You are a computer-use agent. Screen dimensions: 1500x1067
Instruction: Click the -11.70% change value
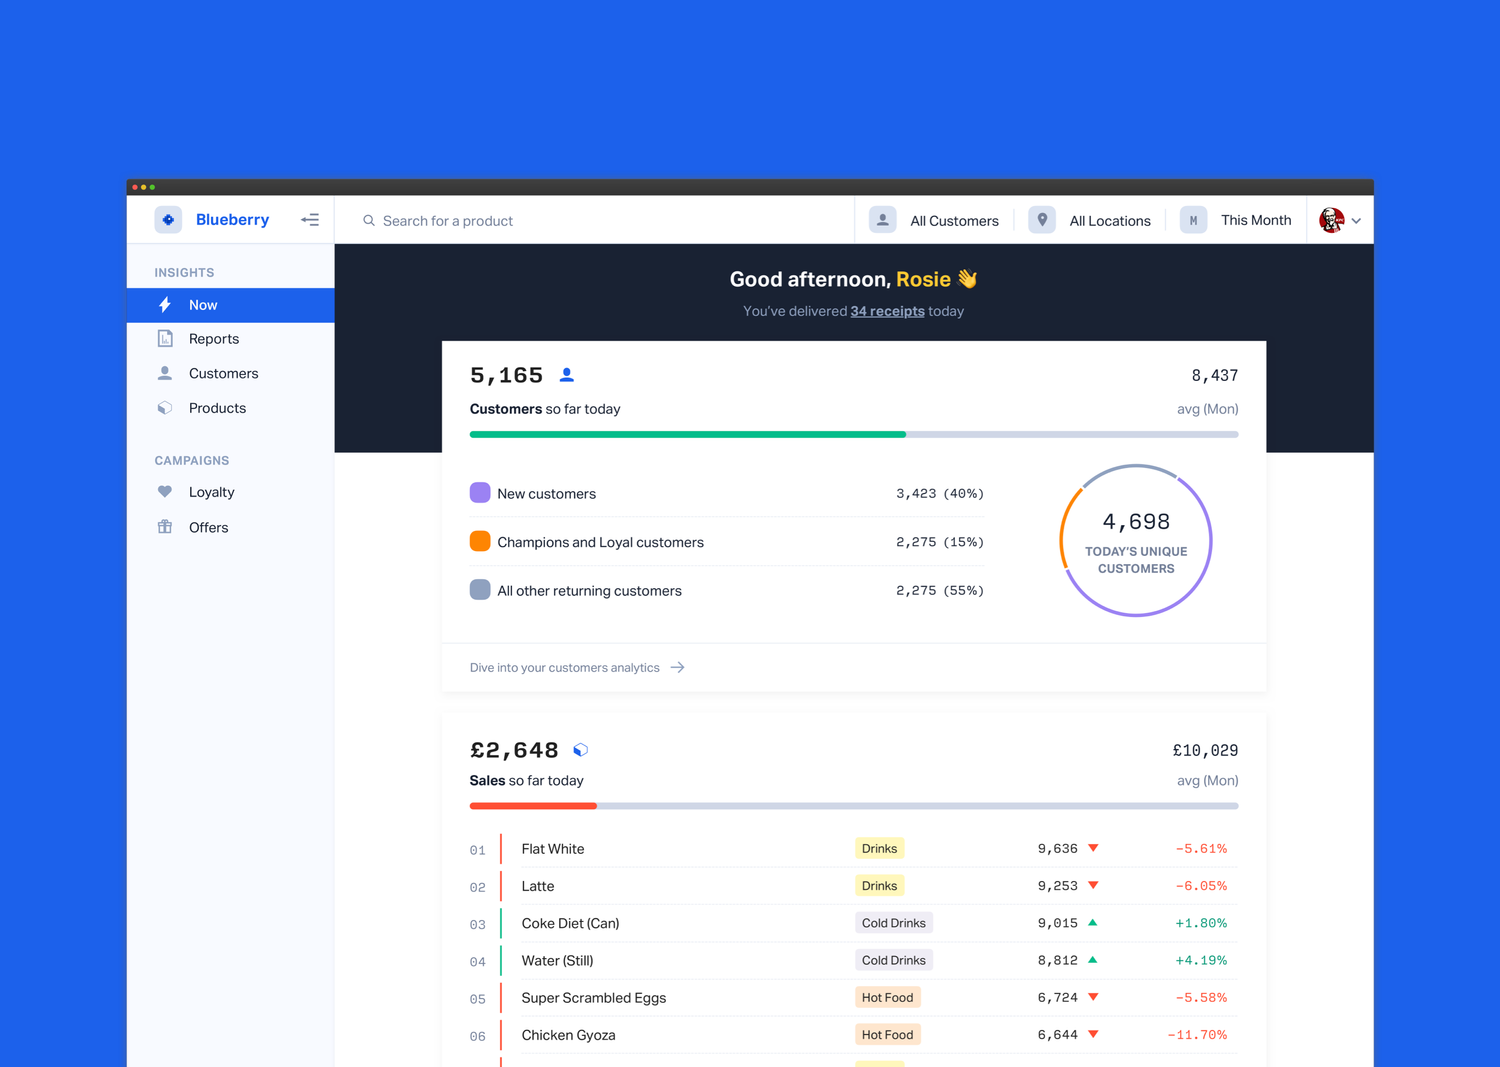1197,1035
